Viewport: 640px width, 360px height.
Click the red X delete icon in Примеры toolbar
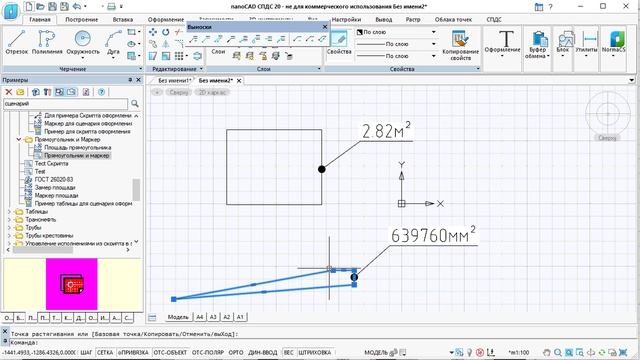pyautogui.click(x=8, y=92)
